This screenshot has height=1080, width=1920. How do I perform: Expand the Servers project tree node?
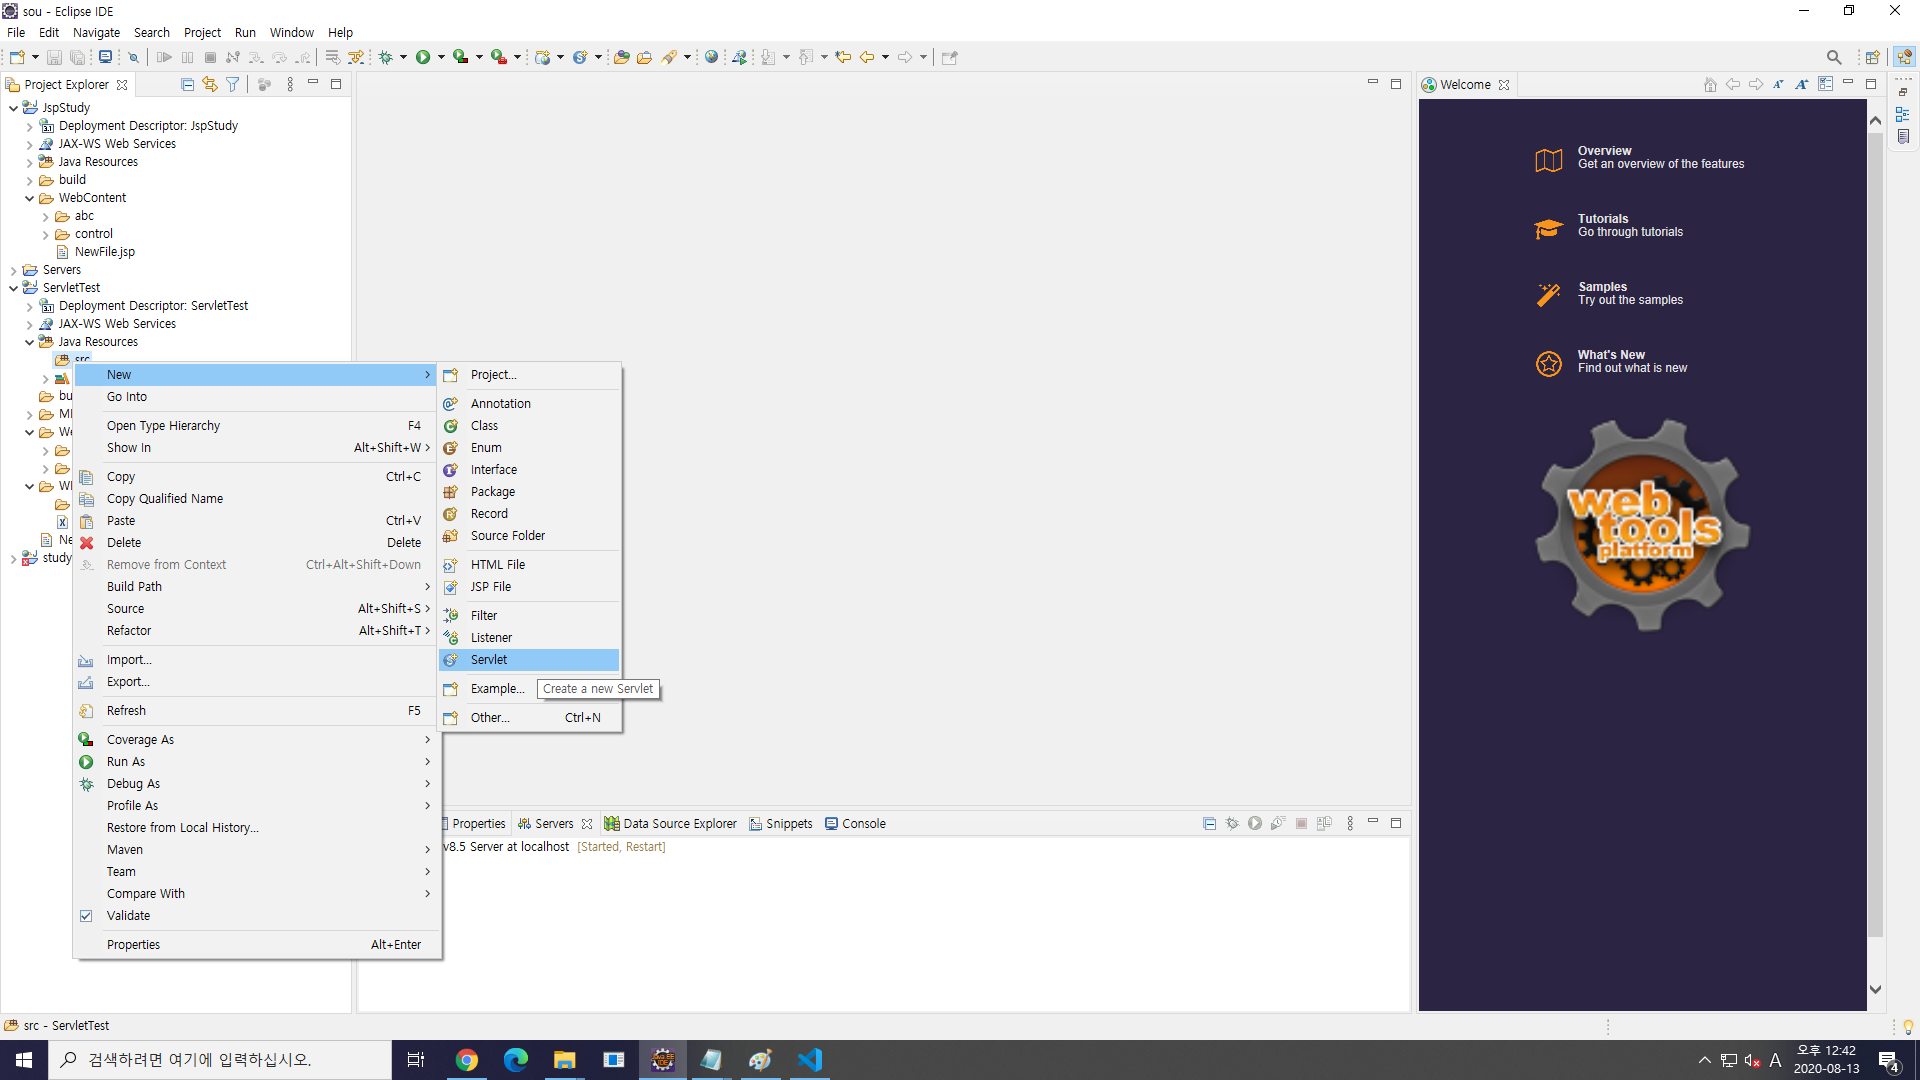pos(13,270)
